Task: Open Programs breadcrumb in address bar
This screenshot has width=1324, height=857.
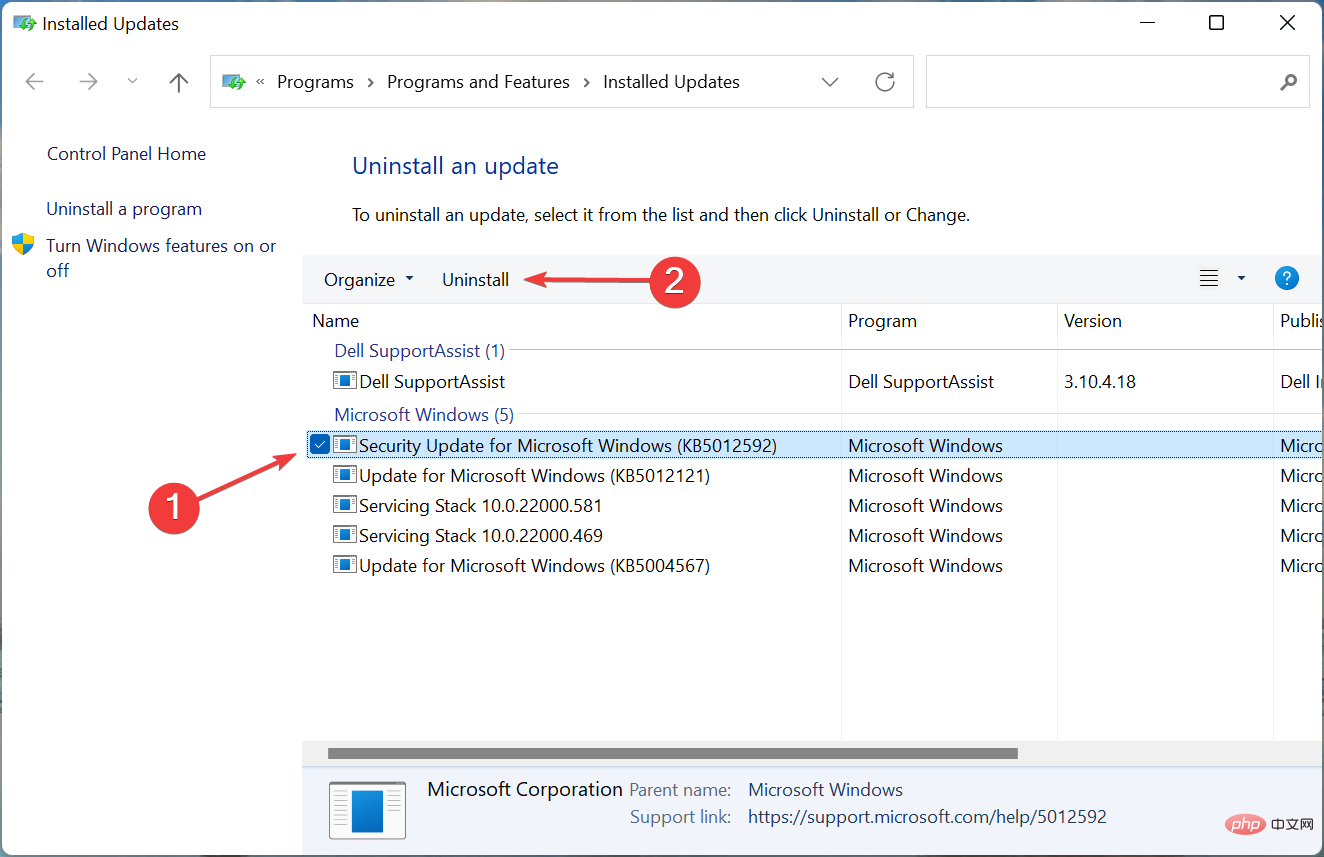Action: coord(315,82)
